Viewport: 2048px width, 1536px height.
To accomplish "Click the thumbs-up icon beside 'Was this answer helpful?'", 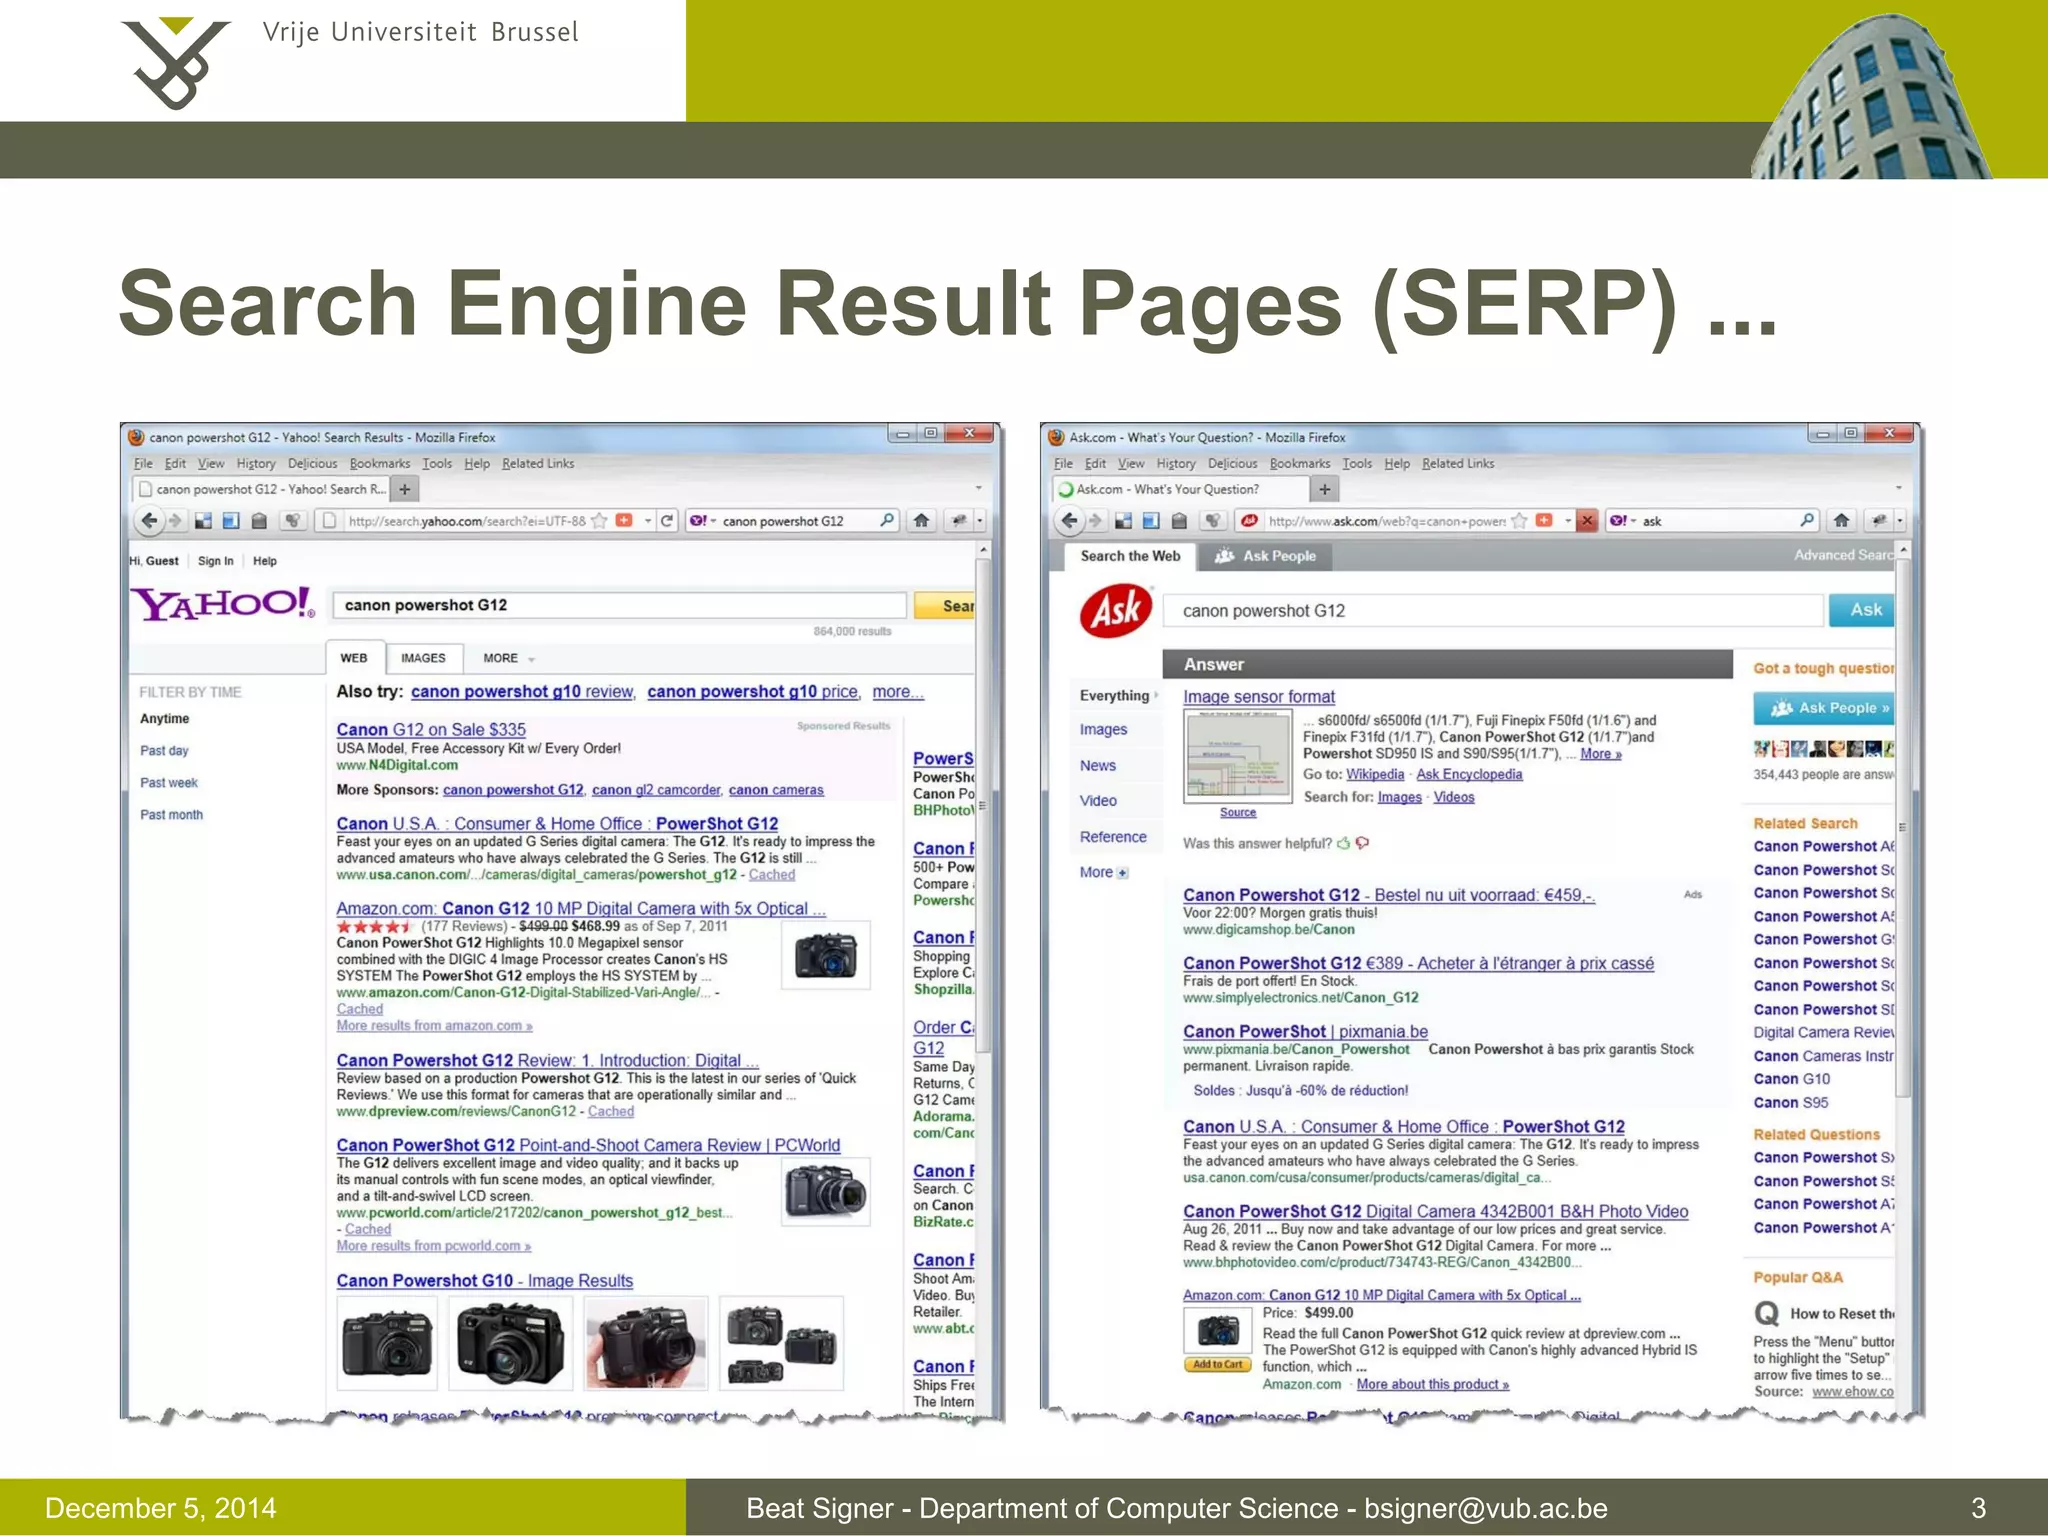I will pos(1343,843).
